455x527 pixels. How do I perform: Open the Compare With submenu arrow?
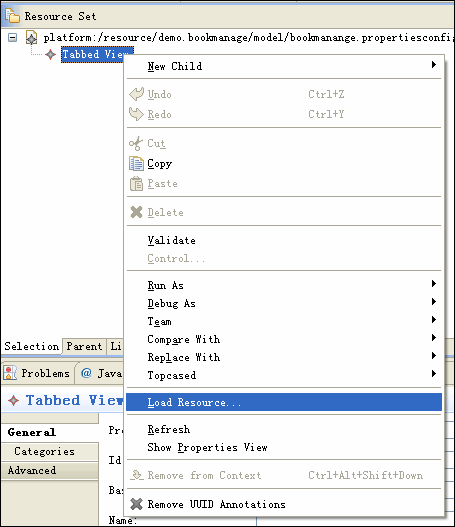point(434,337)
